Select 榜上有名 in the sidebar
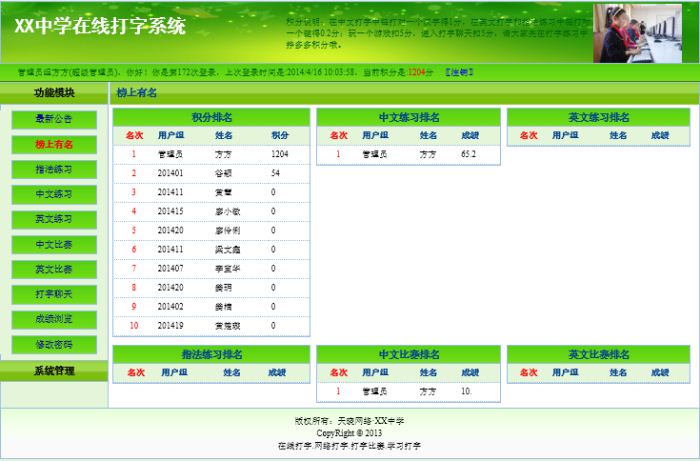 [54, 144]
